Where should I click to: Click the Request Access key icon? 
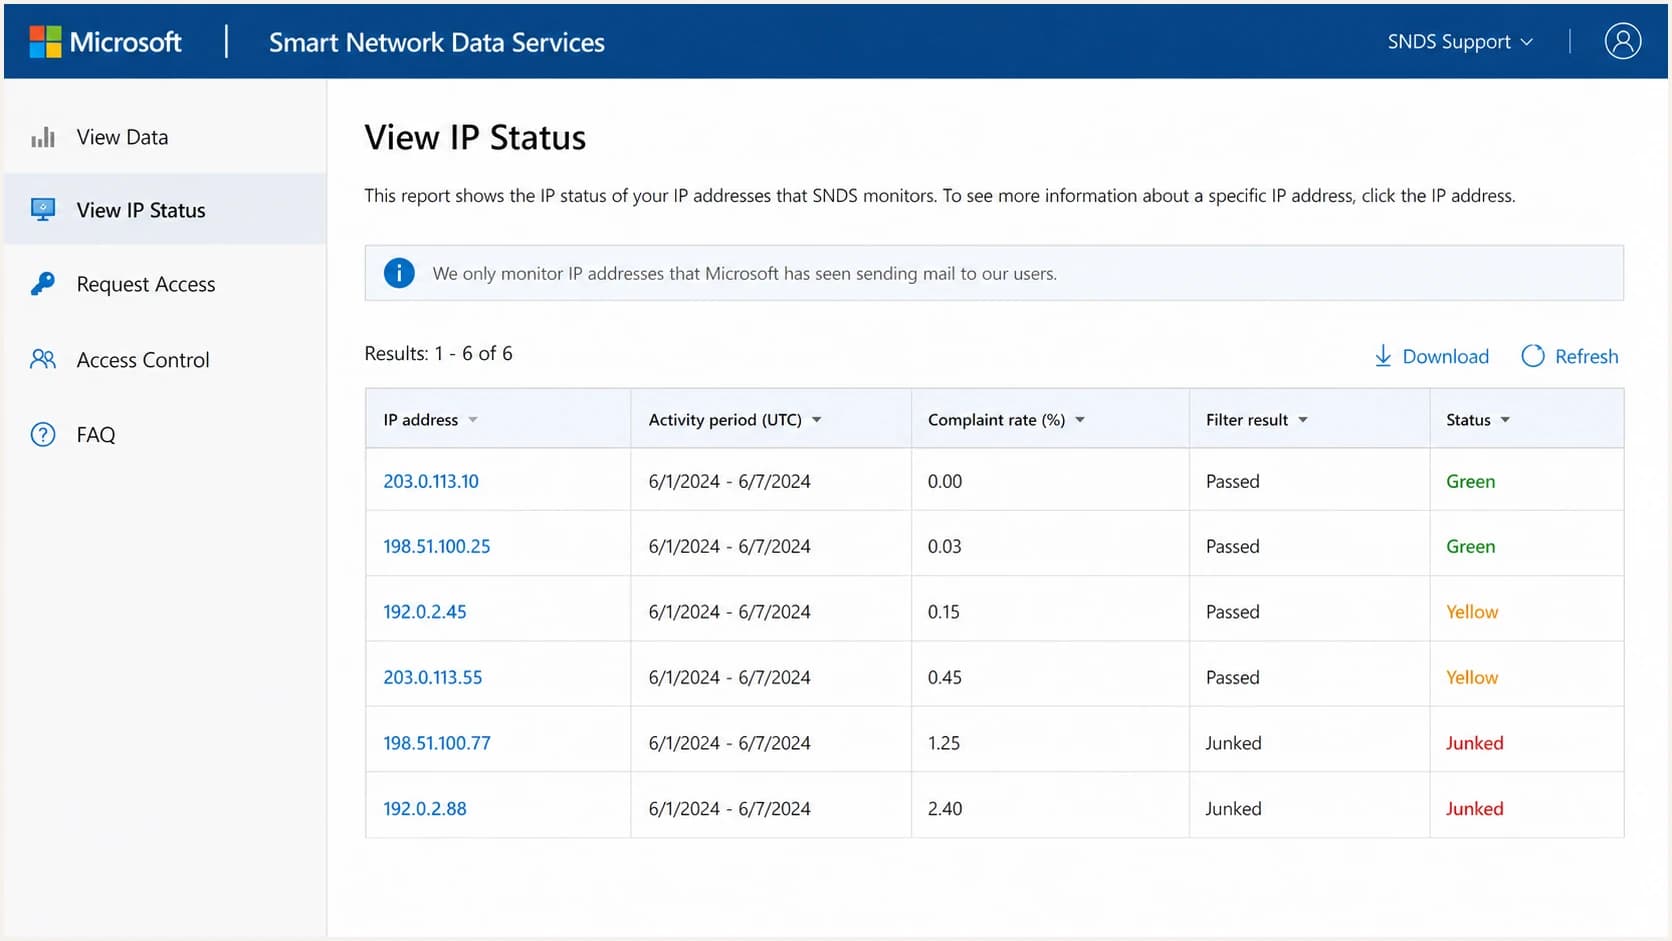43,284
